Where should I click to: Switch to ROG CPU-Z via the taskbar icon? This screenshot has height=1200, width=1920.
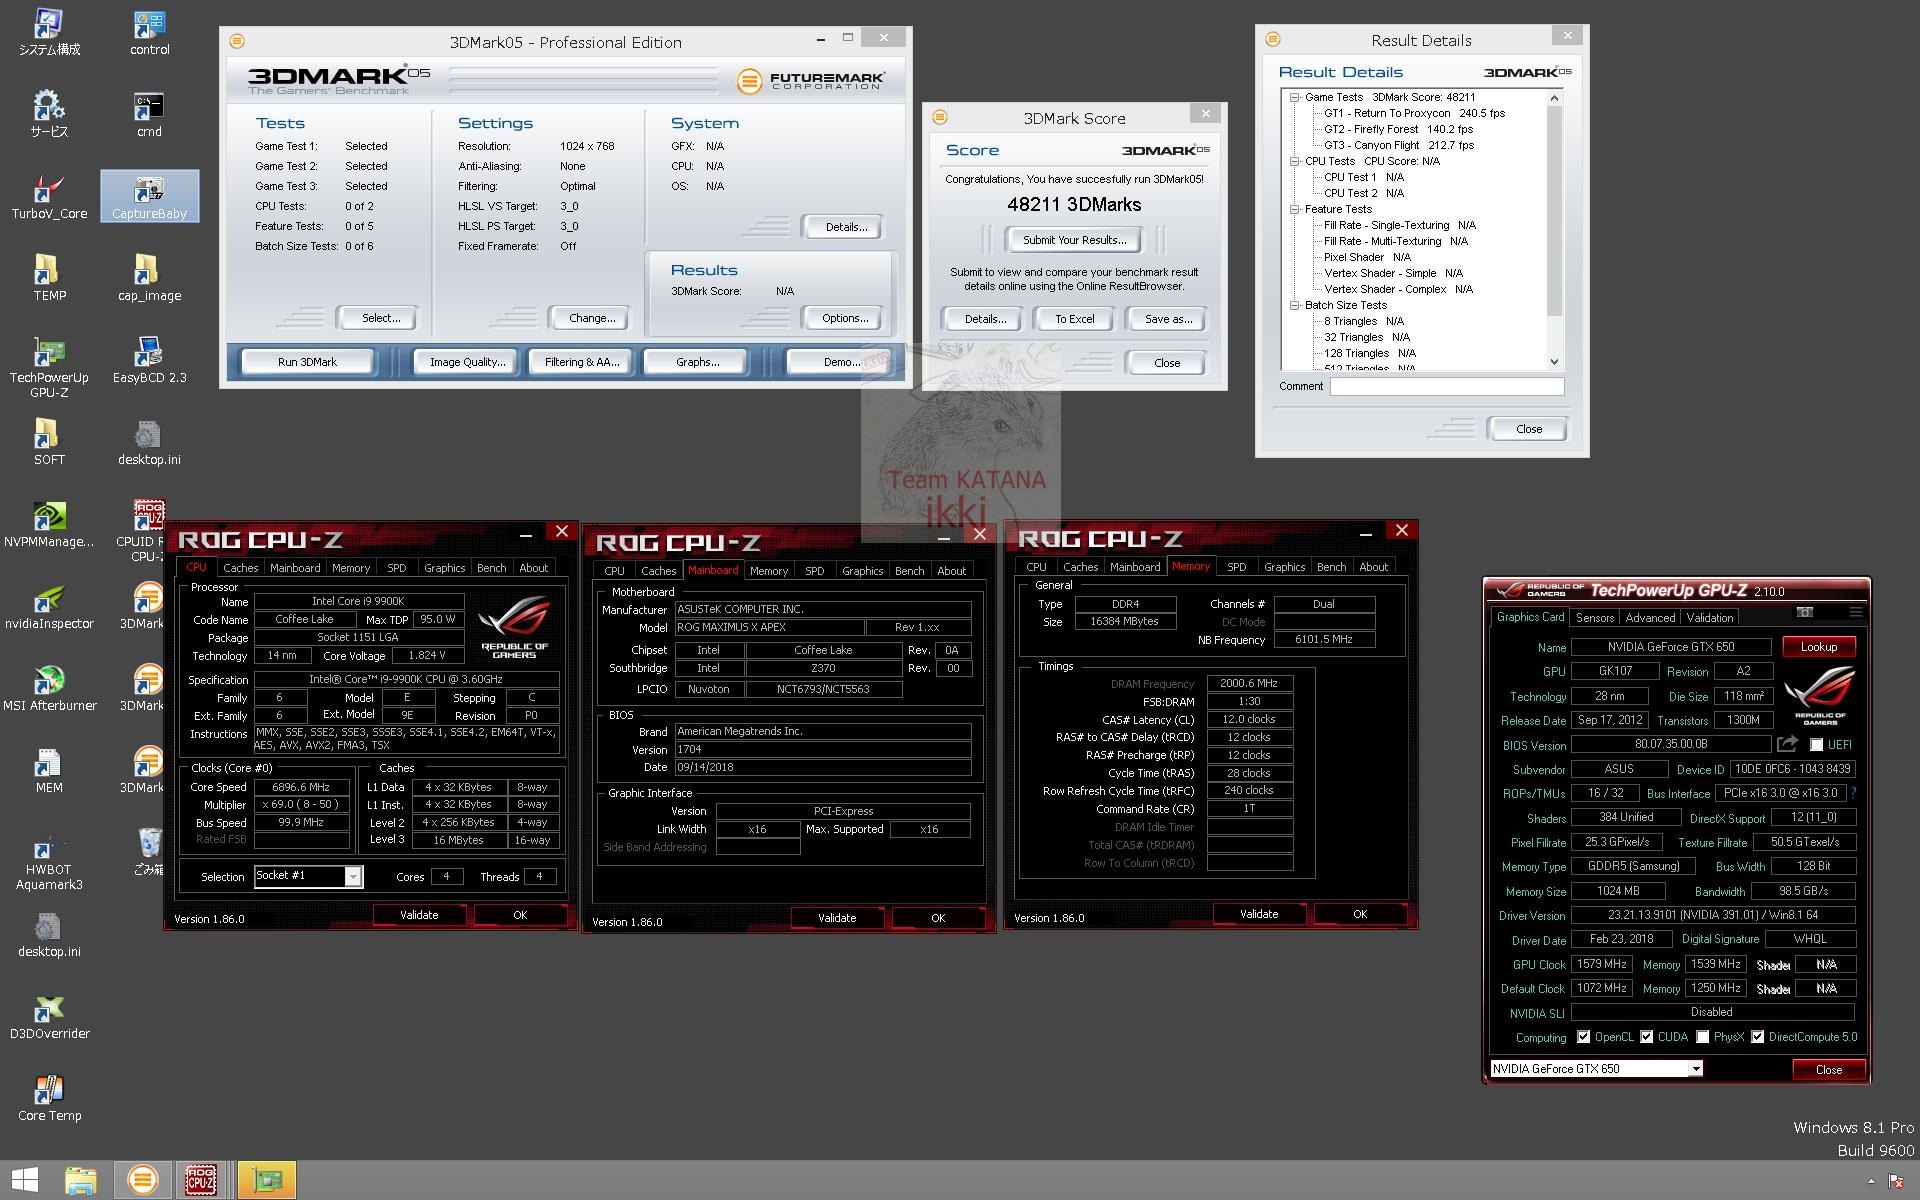(x=202, y=1180)
